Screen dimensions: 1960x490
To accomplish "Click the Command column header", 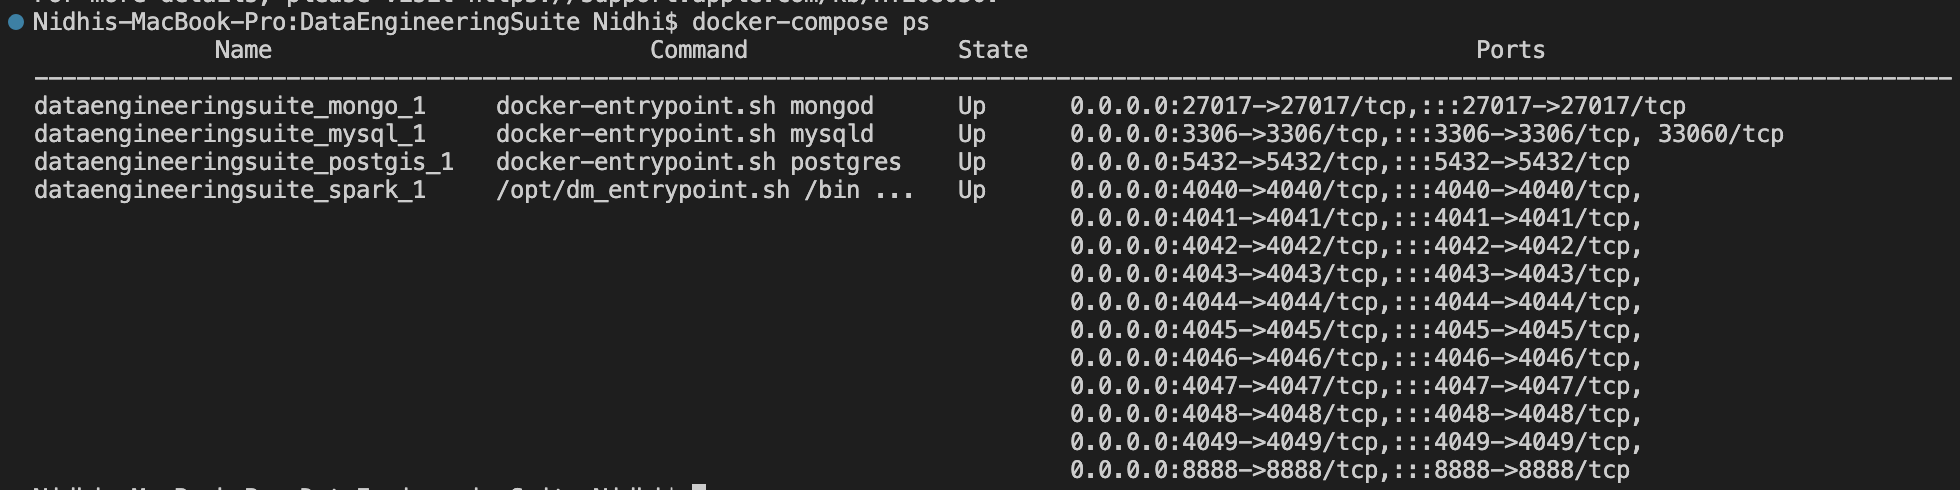I will (x=698, y=50).
